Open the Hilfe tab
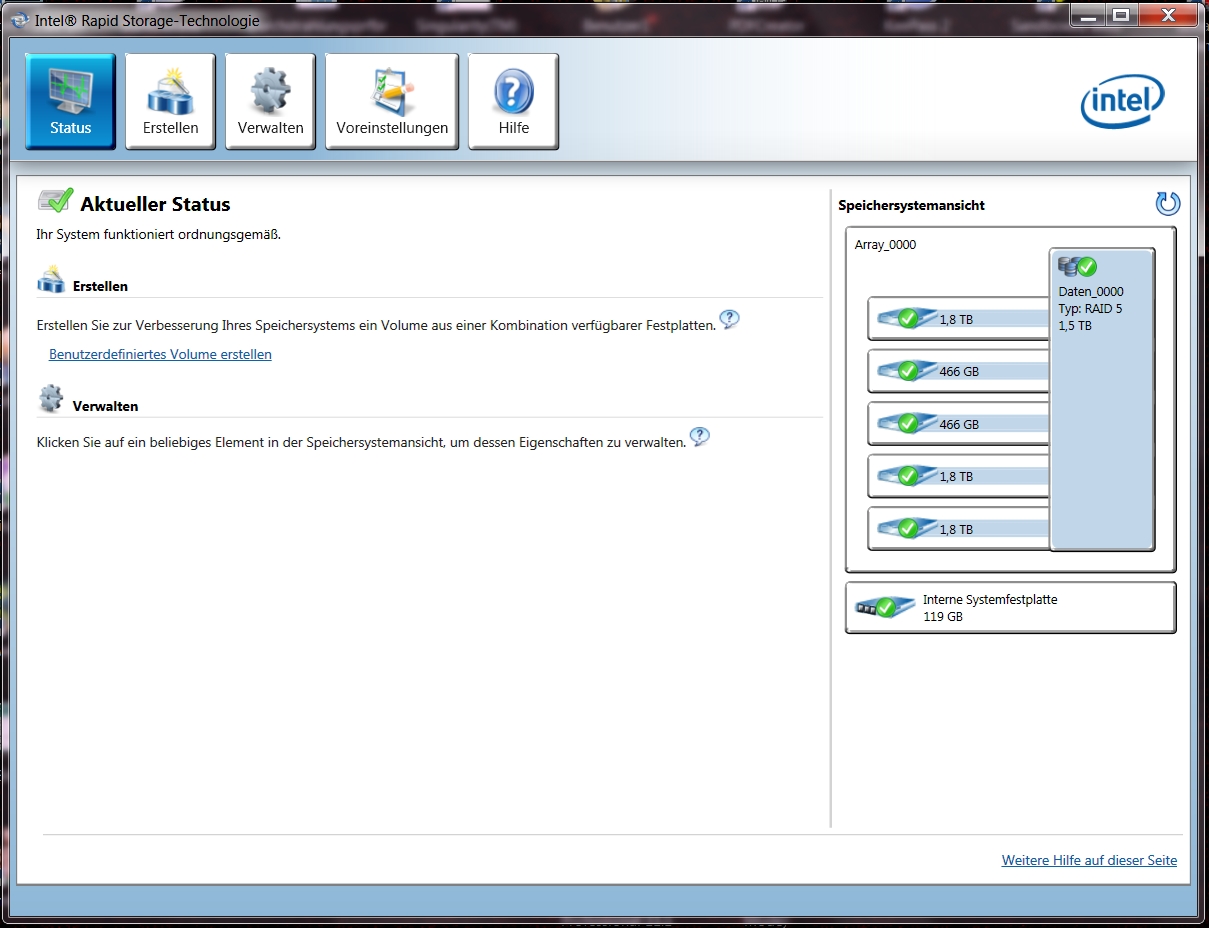Image resolution: width=1209 pixels, height=928 pixels. [x=513, y=101]
